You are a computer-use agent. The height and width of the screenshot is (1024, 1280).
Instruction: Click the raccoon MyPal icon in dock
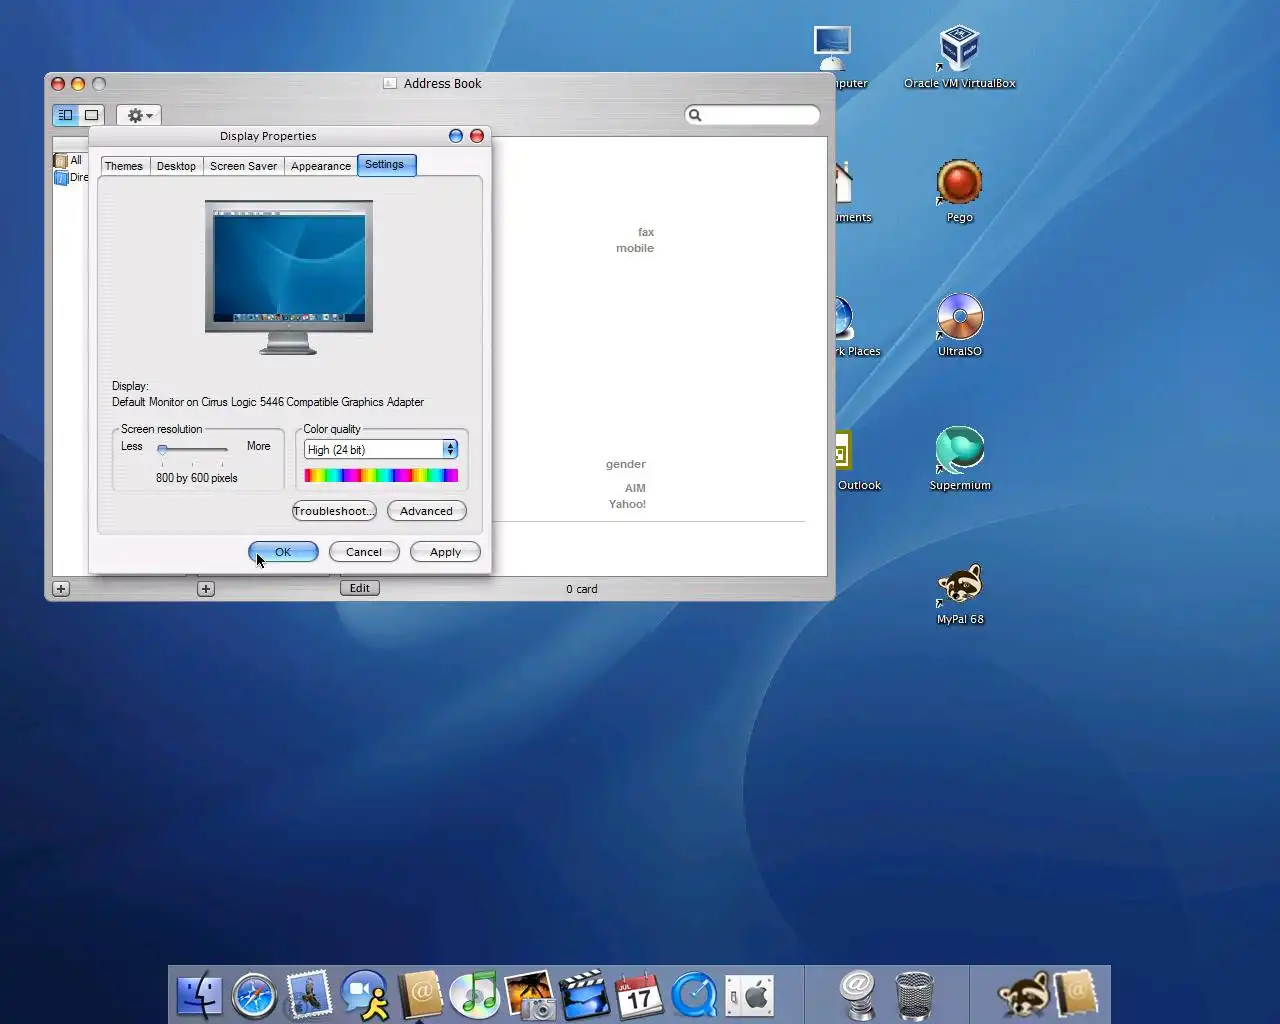[1022, 995]
